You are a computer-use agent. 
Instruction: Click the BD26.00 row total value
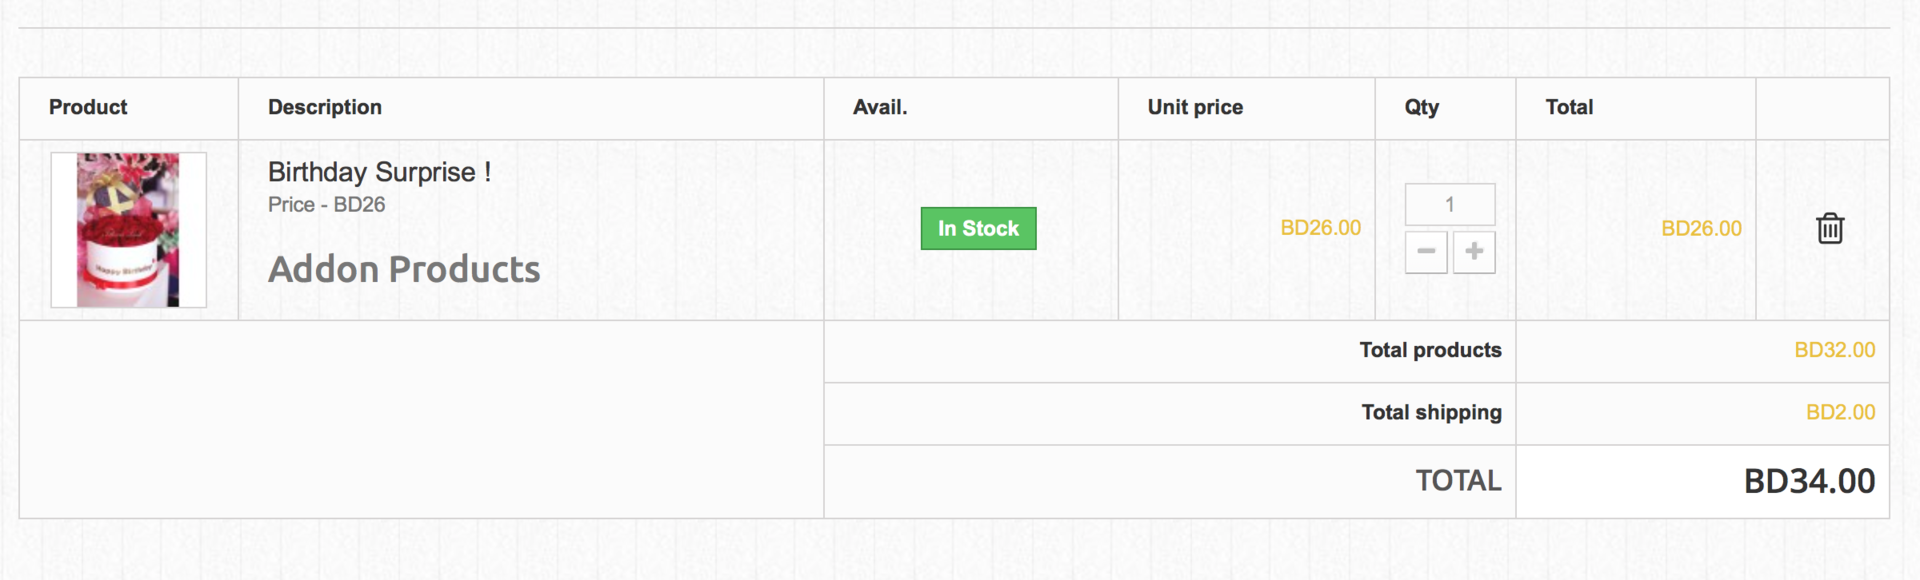(x=1701, y=229)
